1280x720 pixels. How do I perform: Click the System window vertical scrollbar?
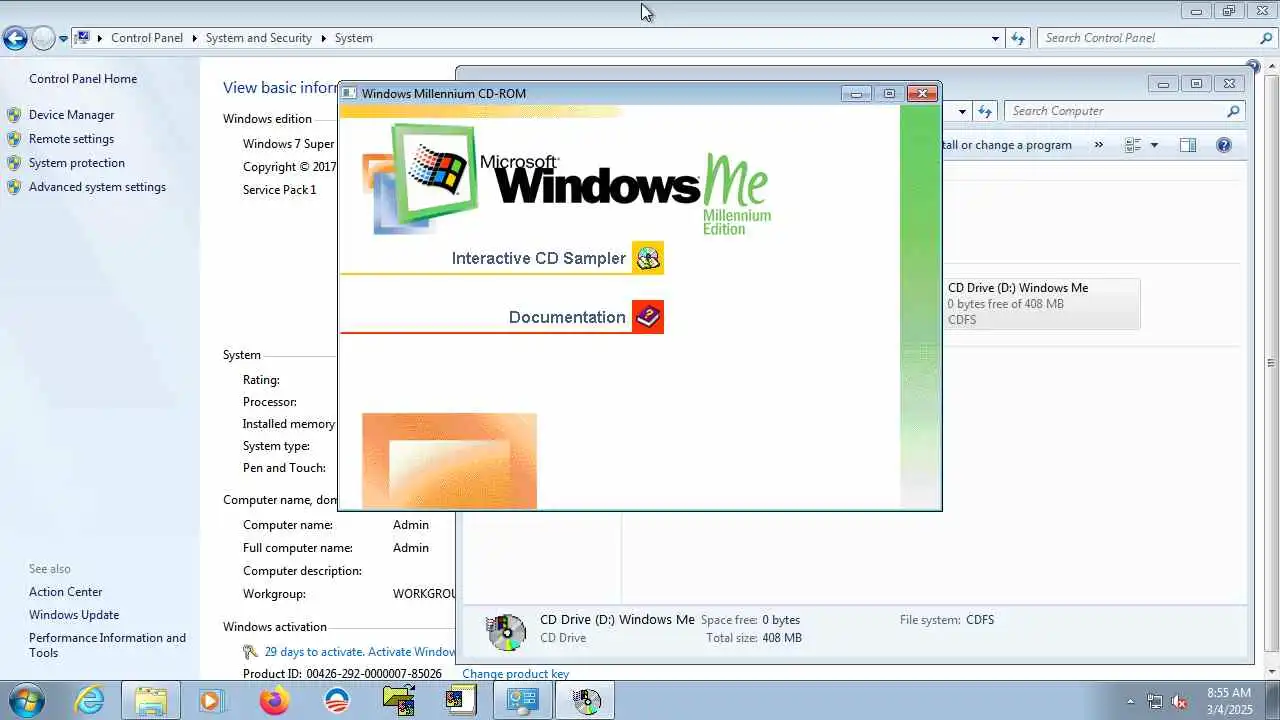[1272, 363]
